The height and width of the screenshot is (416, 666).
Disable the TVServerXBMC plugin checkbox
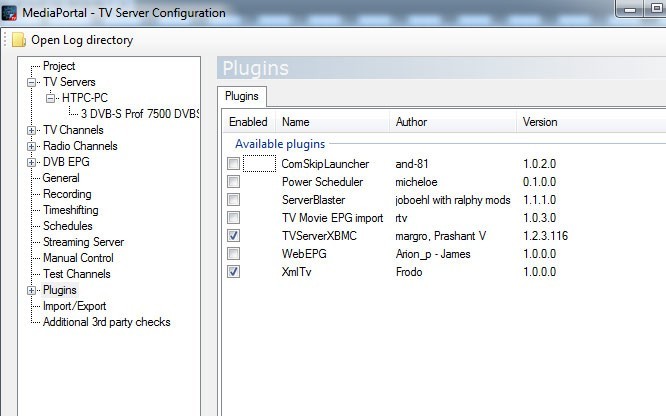[x=233, y=236]
